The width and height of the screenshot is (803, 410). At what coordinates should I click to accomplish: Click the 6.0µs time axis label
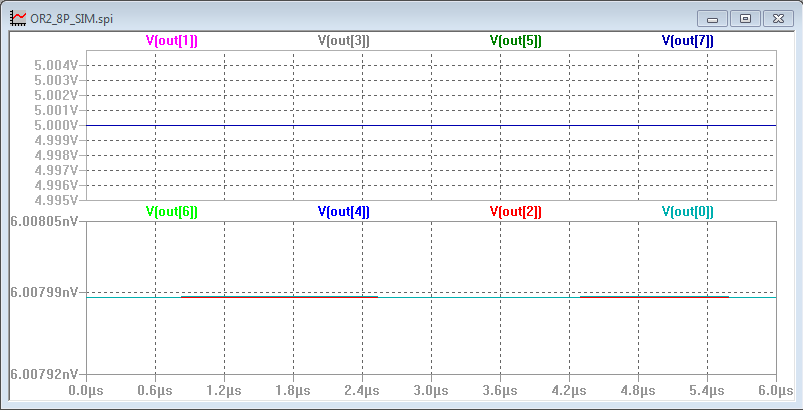tap(774, 392)
